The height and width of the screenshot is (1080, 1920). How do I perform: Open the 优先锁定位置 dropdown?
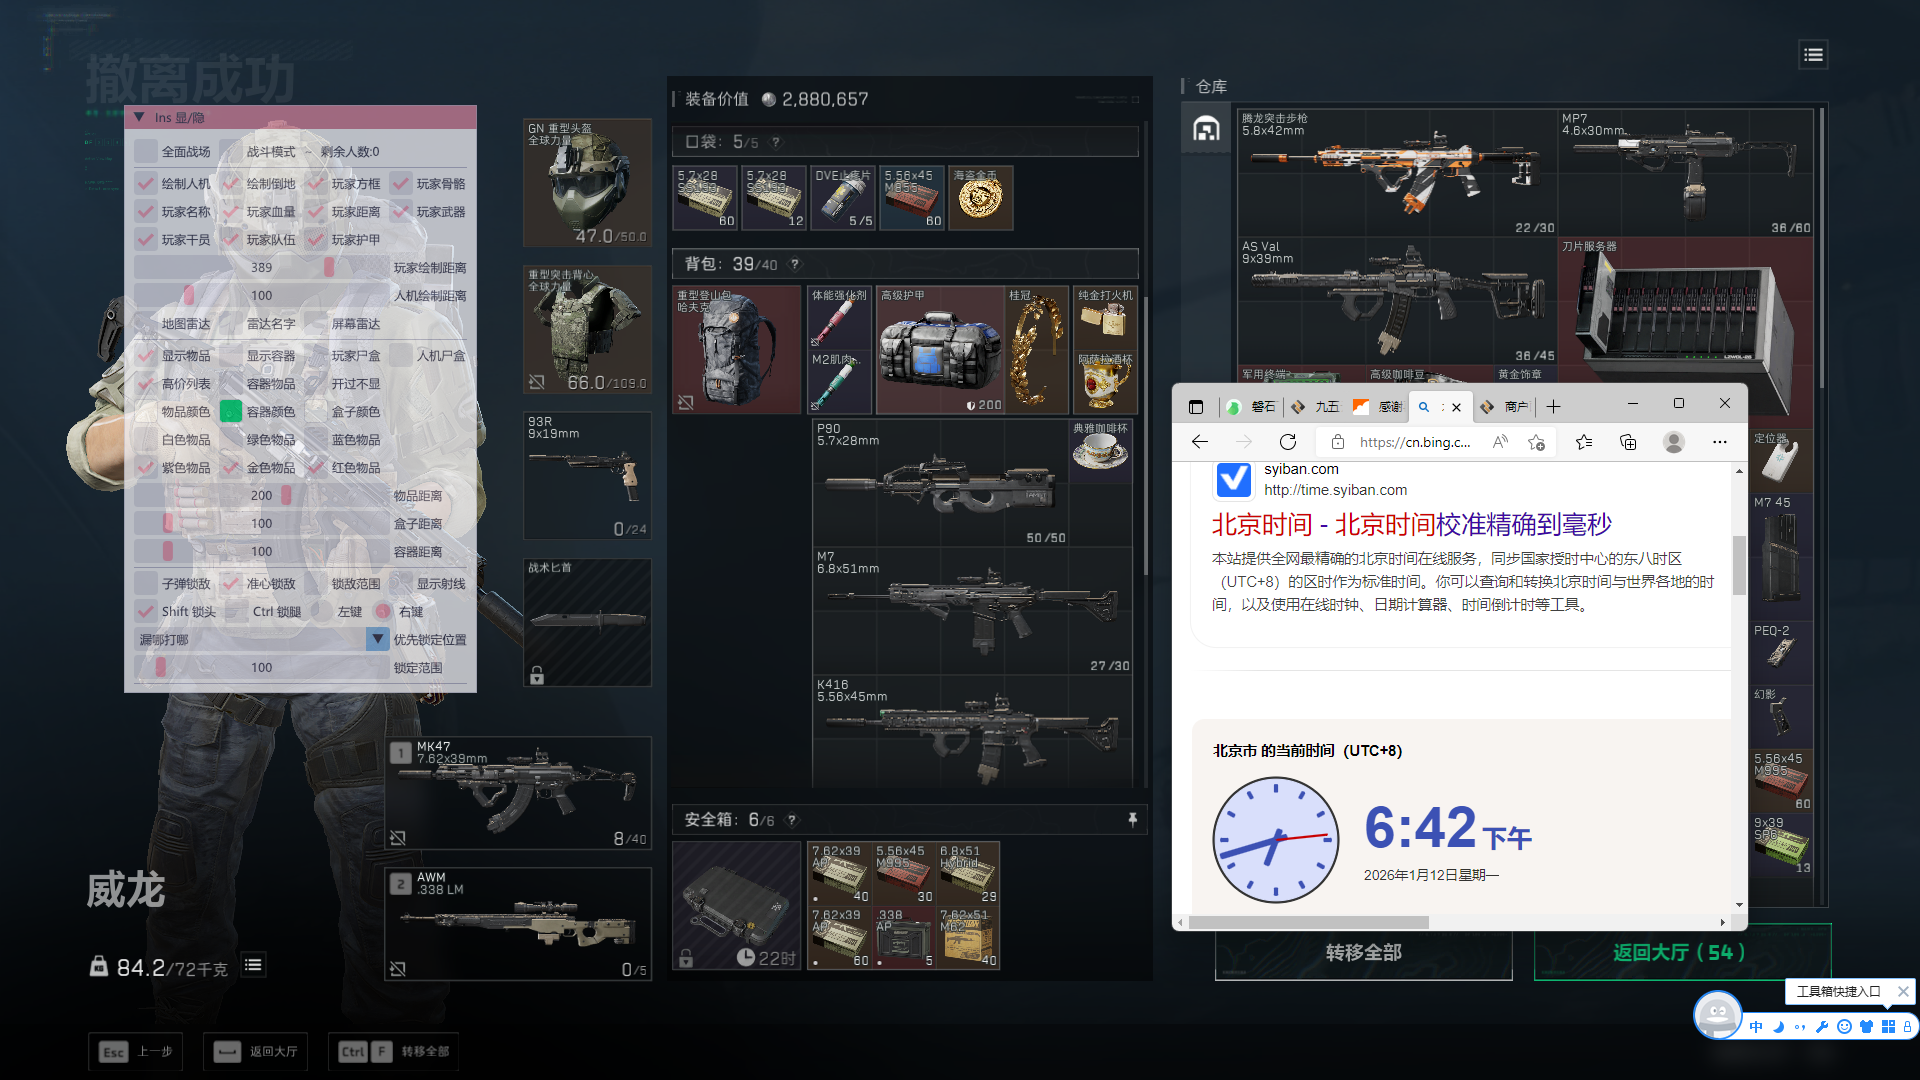(x=377, y=639)
